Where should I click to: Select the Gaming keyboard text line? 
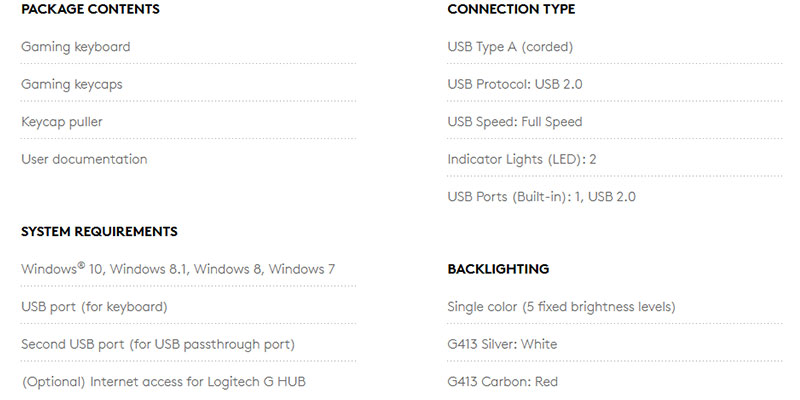click(76, 47)
